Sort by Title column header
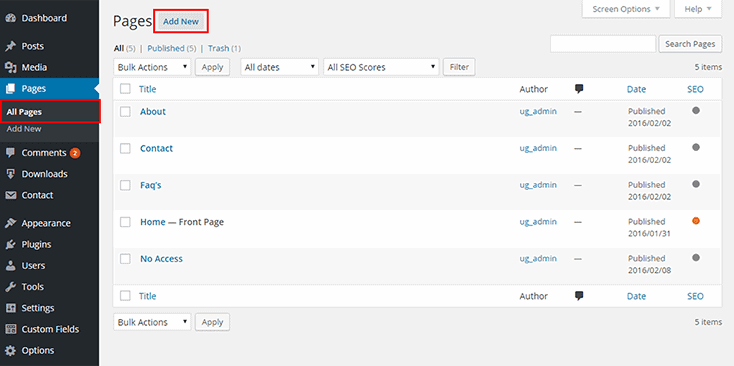734x366 pixels. (147, 89)
